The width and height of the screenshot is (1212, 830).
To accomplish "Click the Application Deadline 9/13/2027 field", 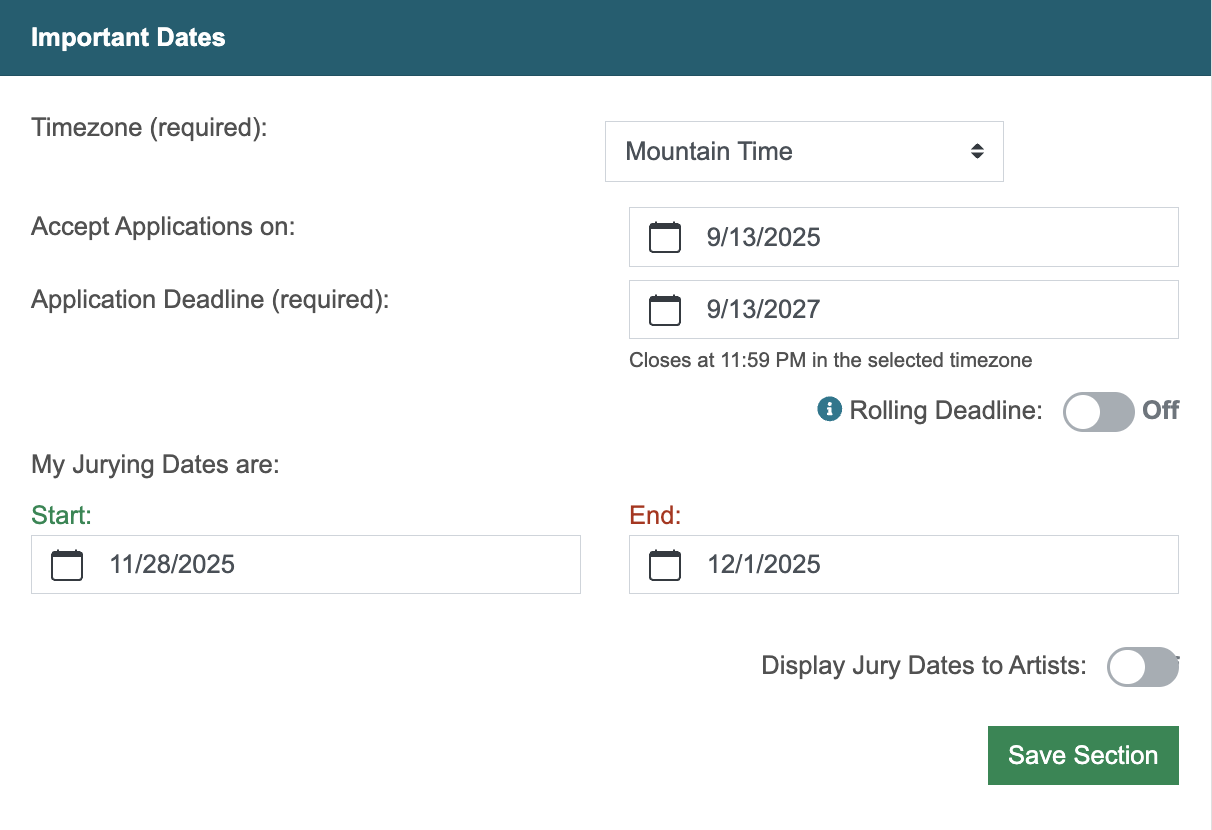I will [x=900, y=309].
